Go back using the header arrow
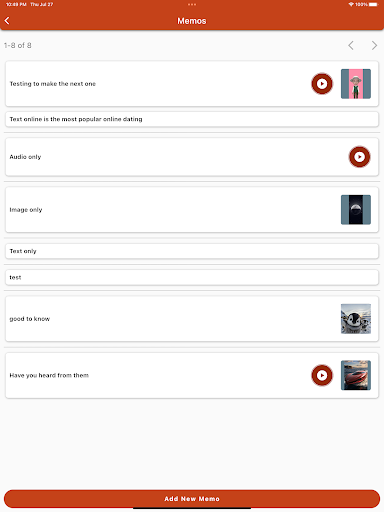Screen dimensions: 384x512 click(7, 21)
